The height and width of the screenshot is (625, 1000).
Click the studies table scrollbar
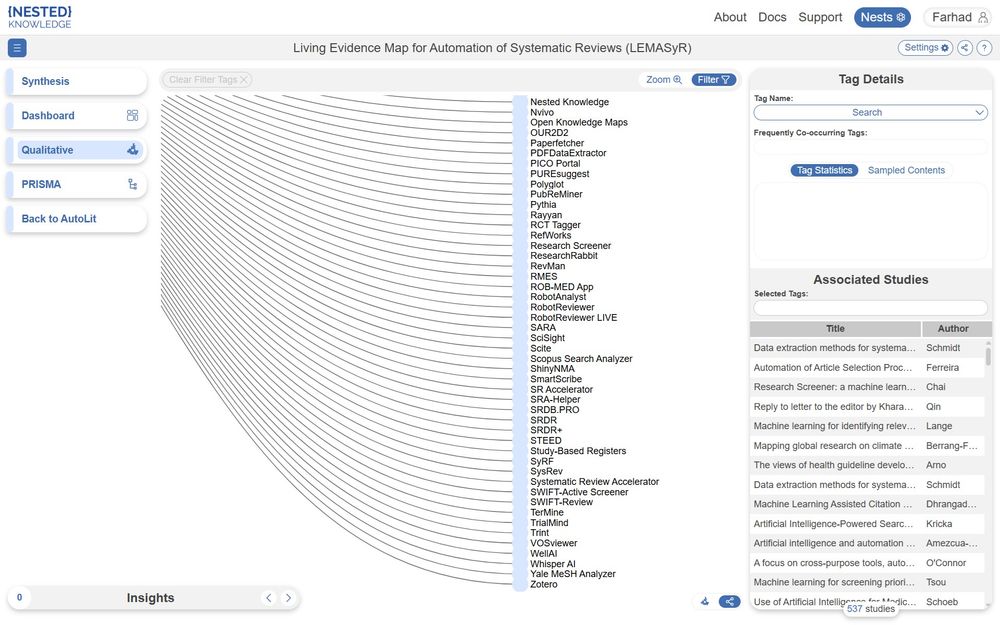click(988, 355)
